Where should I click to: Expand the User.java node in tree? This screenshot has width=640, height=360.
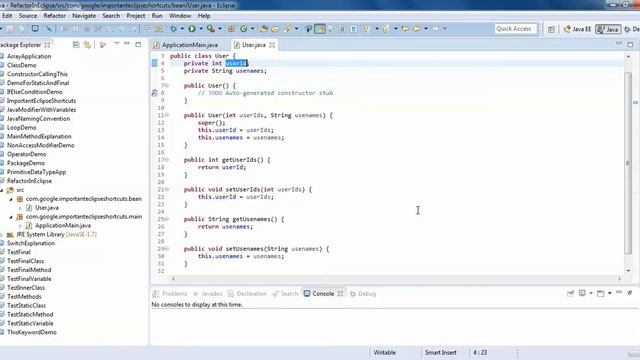click(20, 208)
